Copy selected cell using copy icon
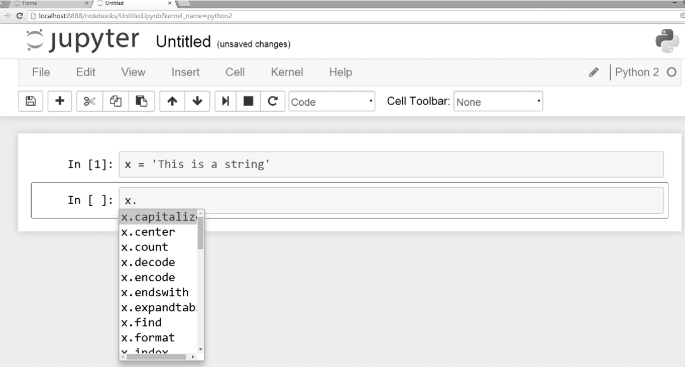The image size is (685, 367). (x=115, y=101)
